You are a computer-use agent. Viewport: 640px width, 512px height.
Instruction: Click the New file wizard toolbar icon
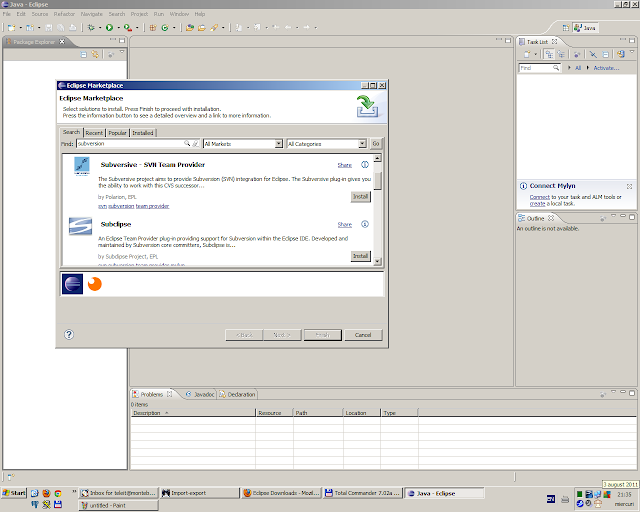[x=11, y=28]
